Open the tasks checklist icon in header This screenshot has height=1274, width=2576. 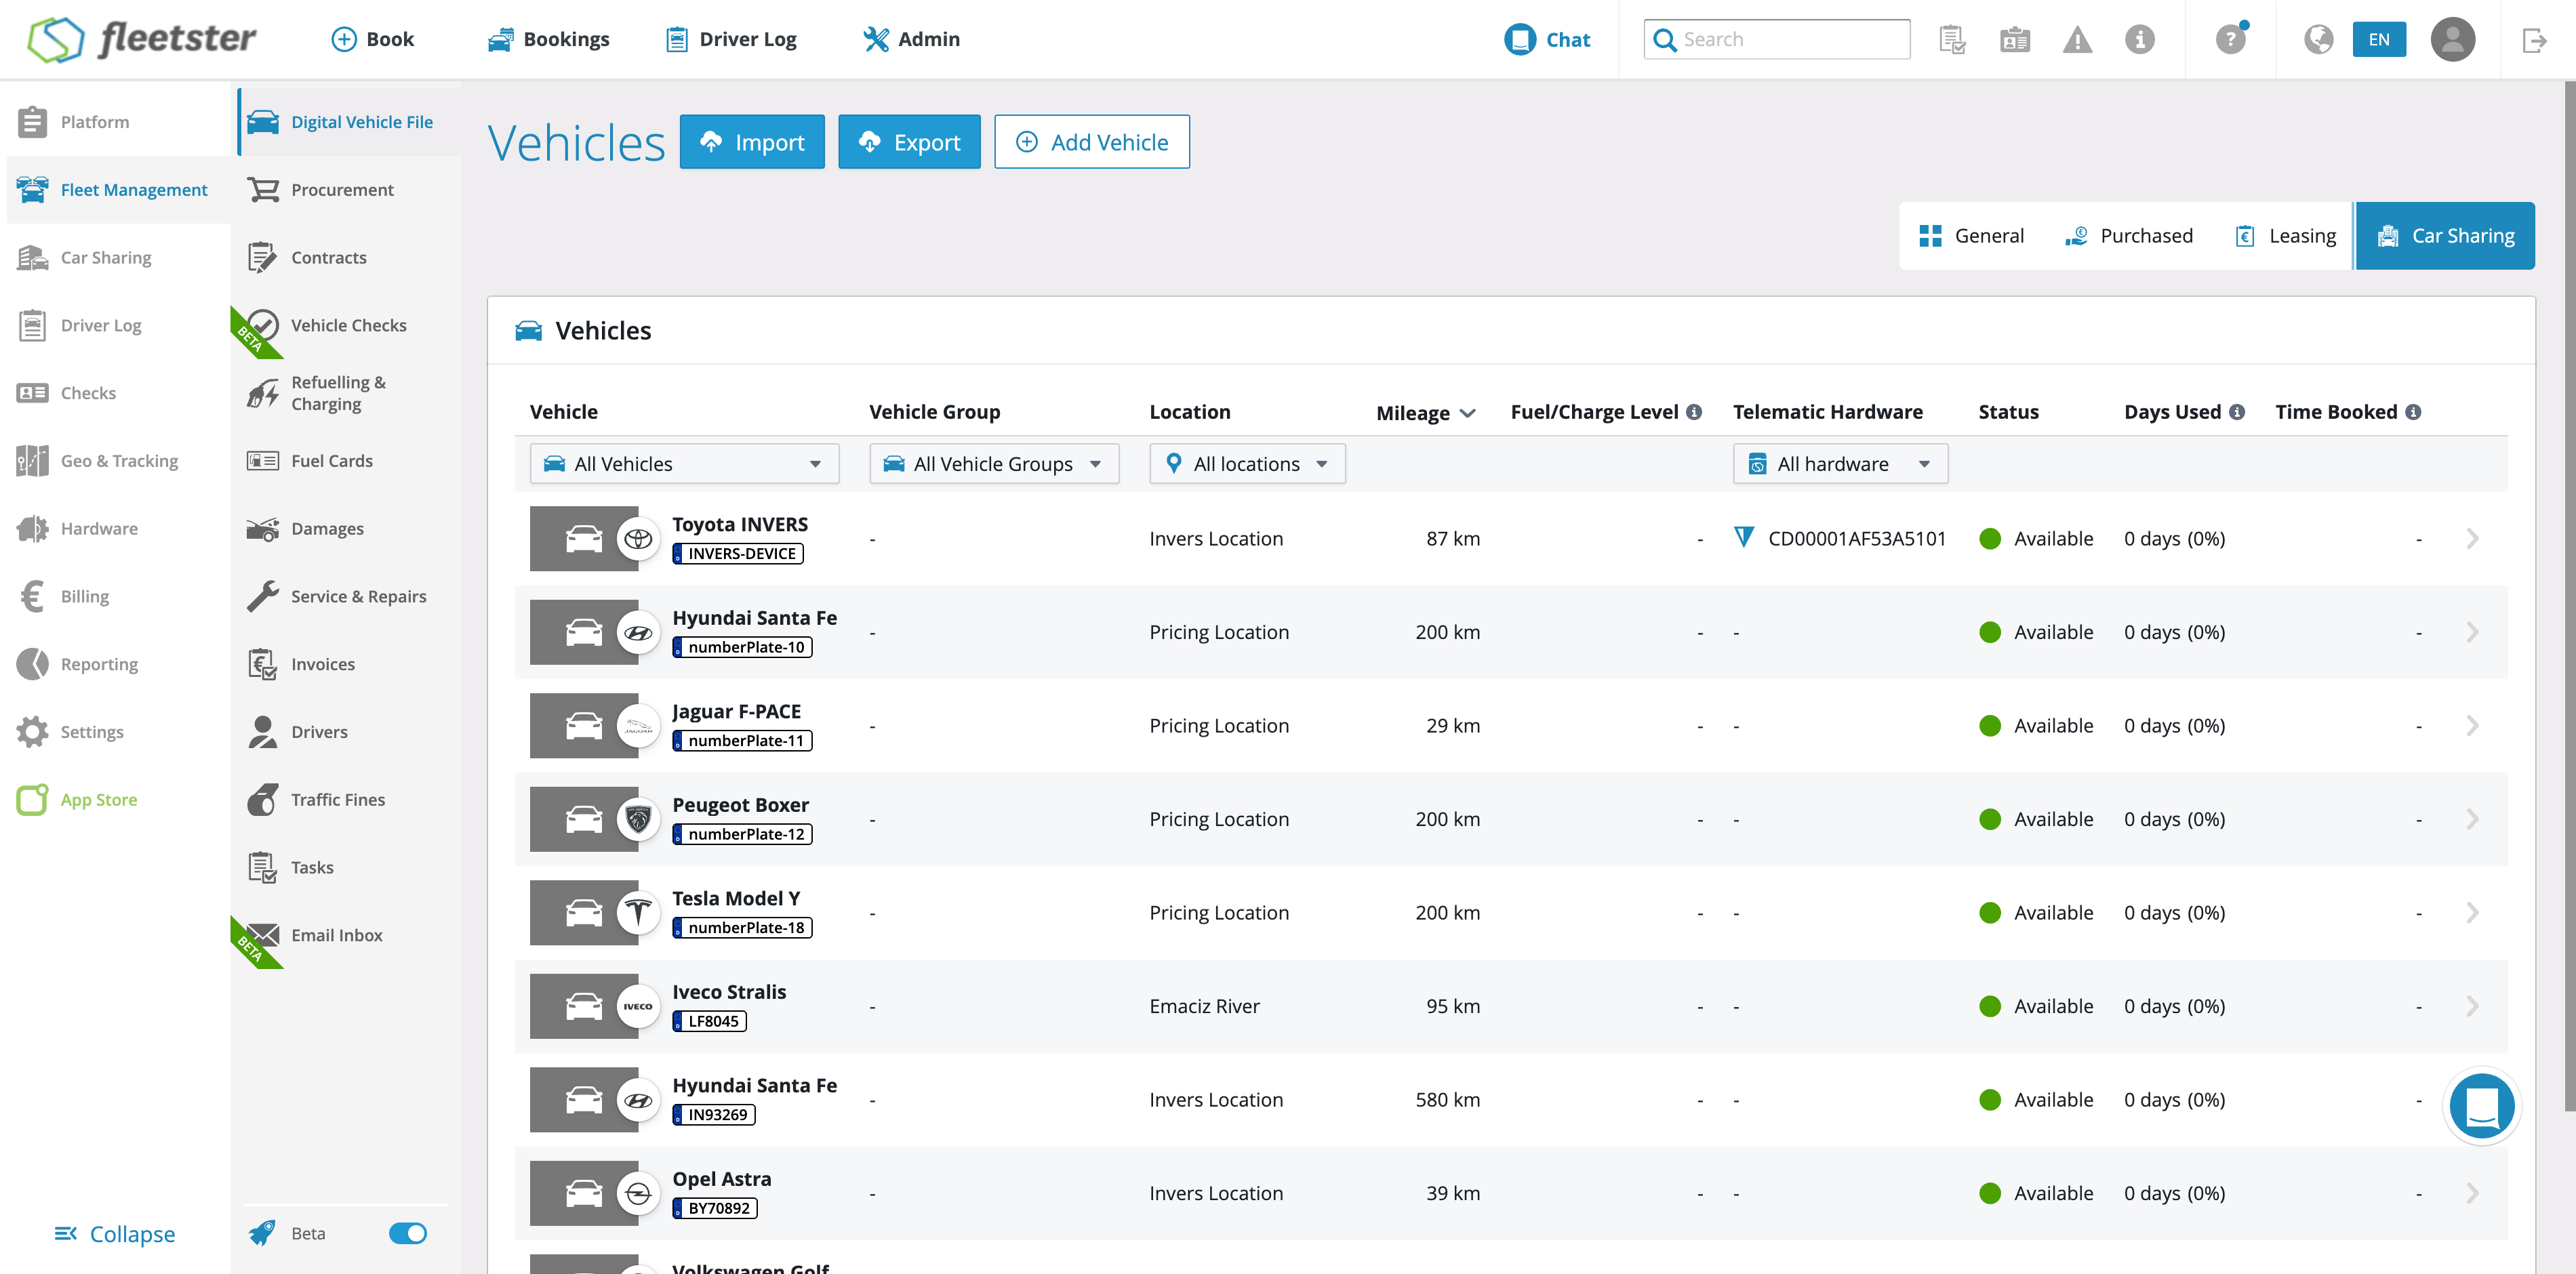[1952, 40]
